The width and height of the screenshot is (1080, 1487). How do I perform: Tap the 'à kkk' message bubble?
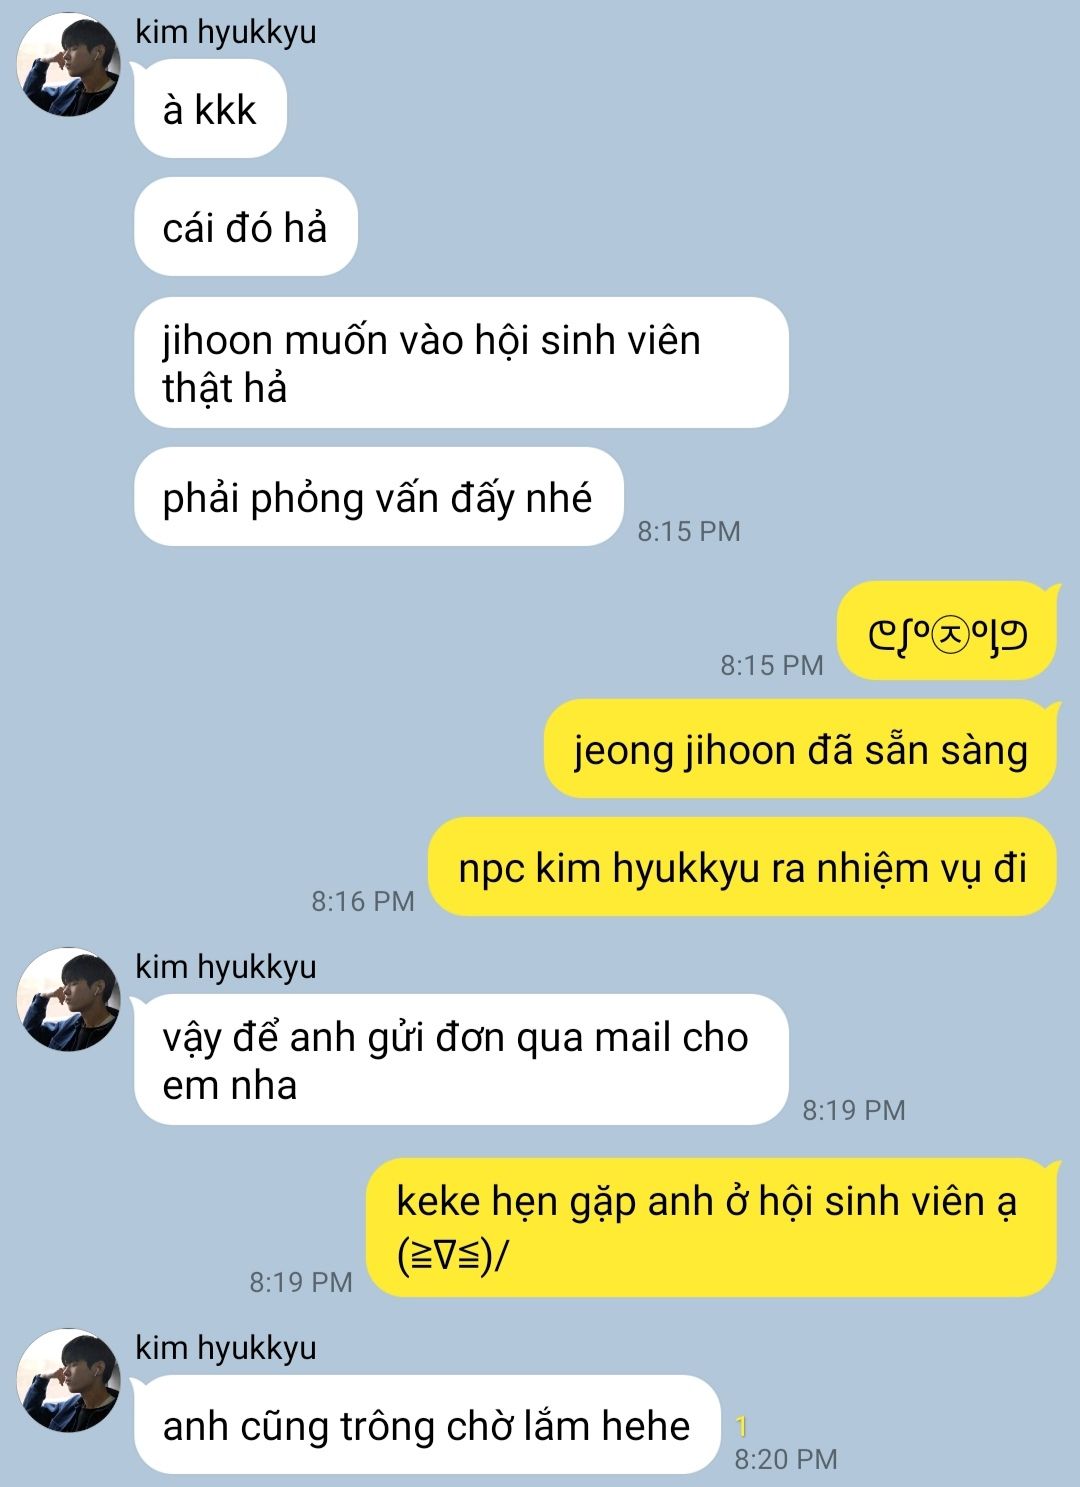tap(210, 109)
